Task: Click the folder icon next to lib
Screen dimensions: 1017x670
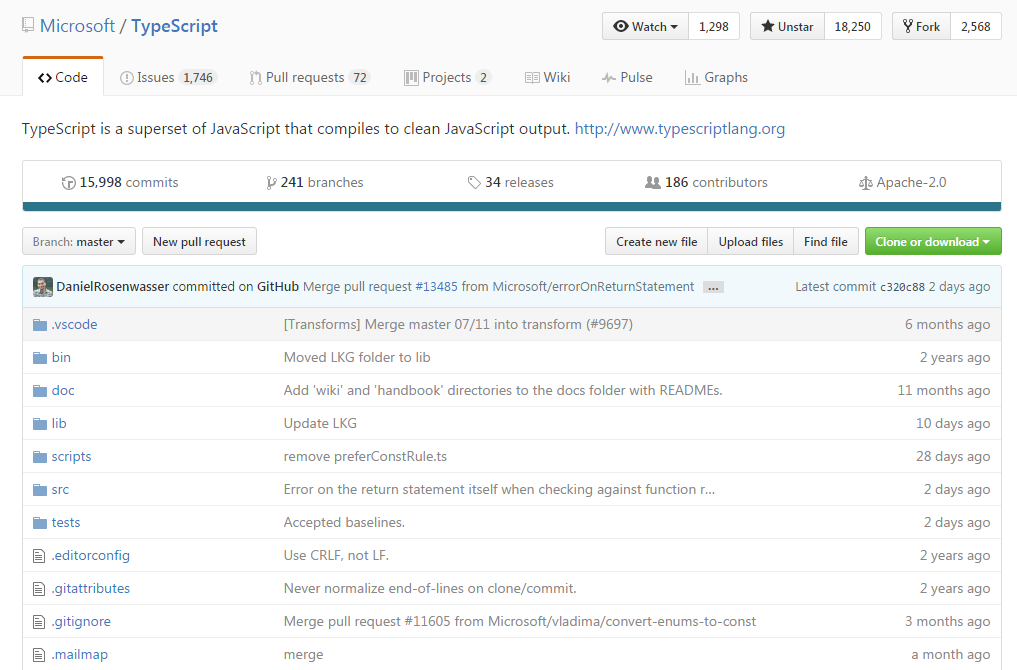Action: point(40,424)
